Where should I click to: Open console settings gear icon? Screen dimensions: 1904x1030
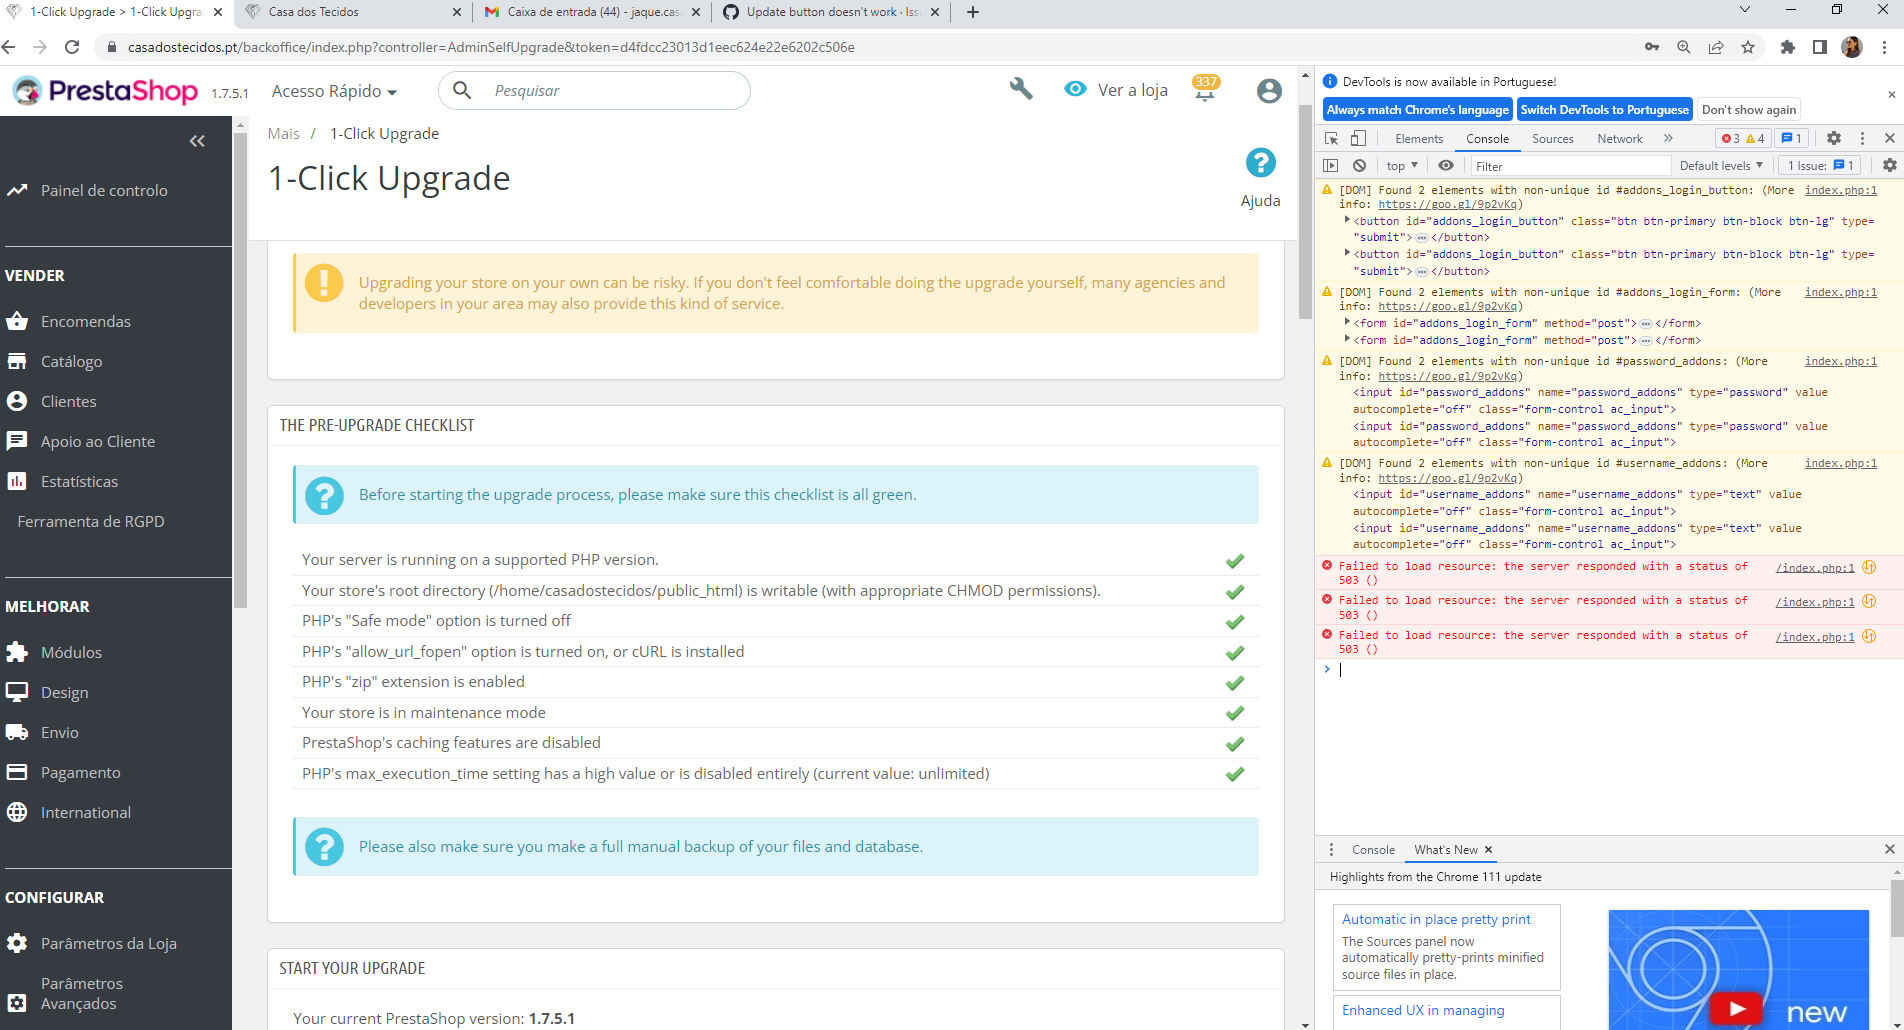pos(1889,166)
